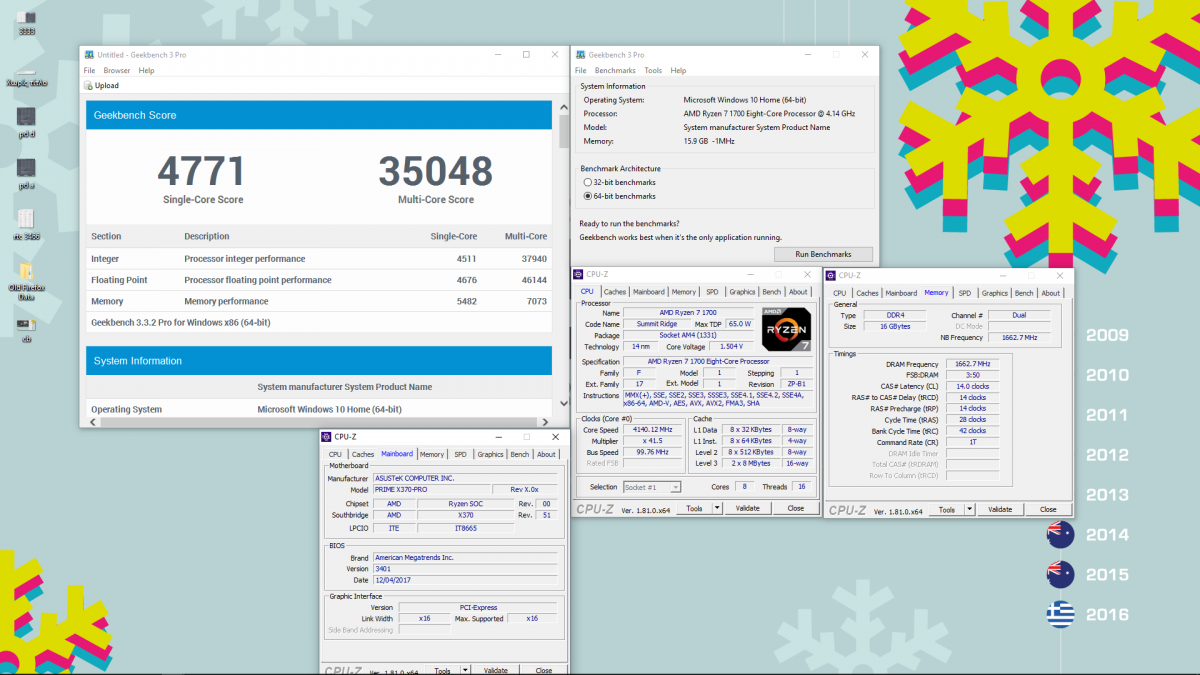The width and height of the screenshot is (1200, 675).
Task: Open Tools dropdown arrow in CPU-Z Memory window
Action: [x=969, y=509]
